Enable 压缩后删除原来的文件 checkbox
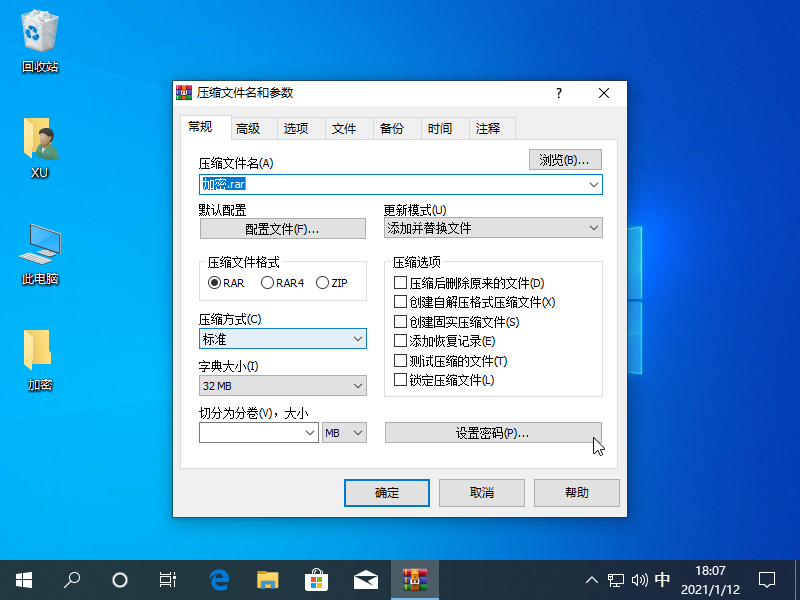The image size is (800, 600). coord(401,284)
